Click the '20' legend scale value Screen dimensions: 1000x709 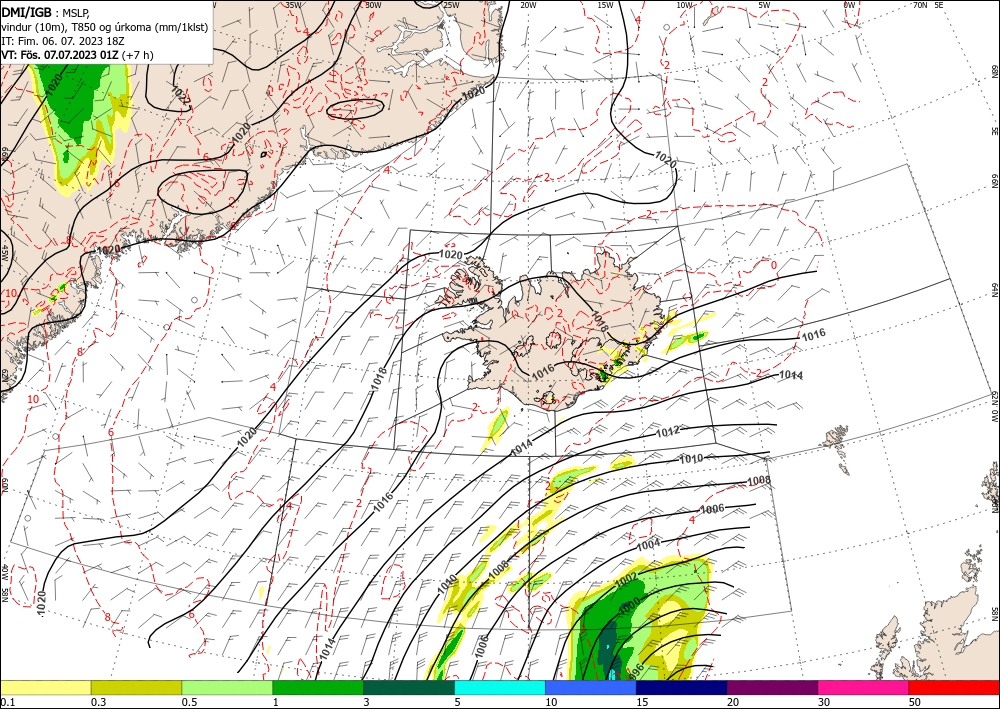tap(733, 702)
